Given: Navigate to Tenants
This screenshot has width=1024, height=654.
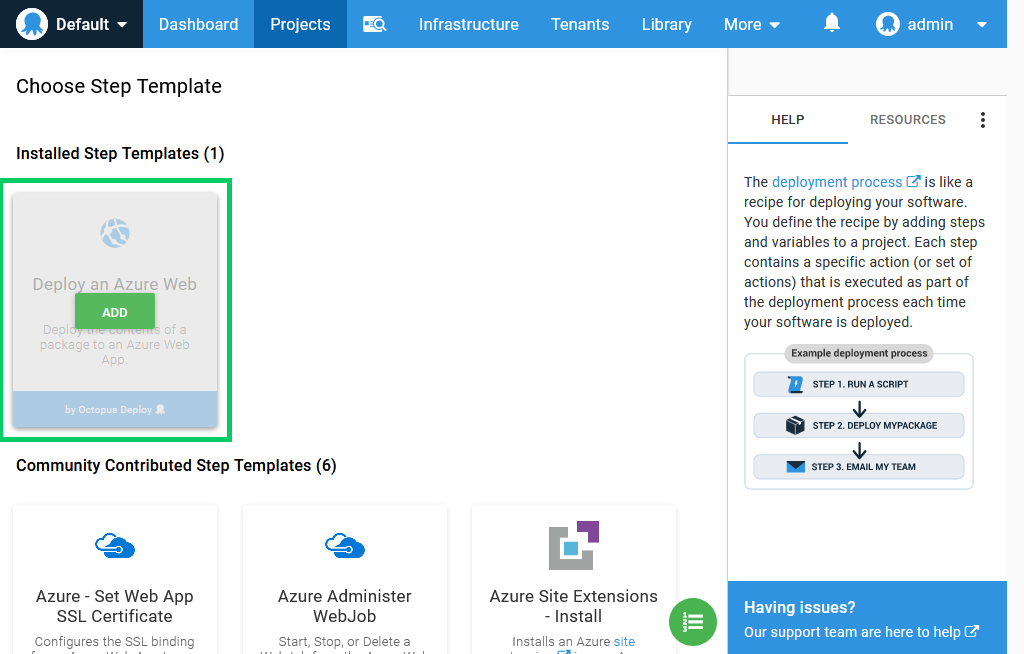Looking at the screenshot, I should 580,24.
